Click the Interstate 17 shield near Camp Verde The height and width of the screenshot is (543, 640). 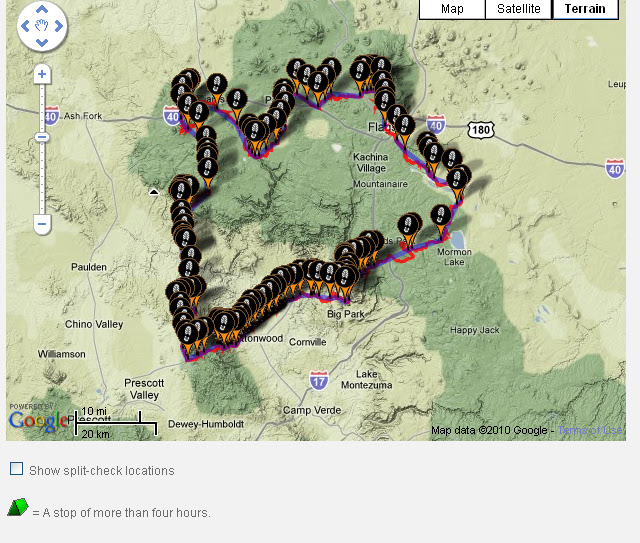(318, 380)
